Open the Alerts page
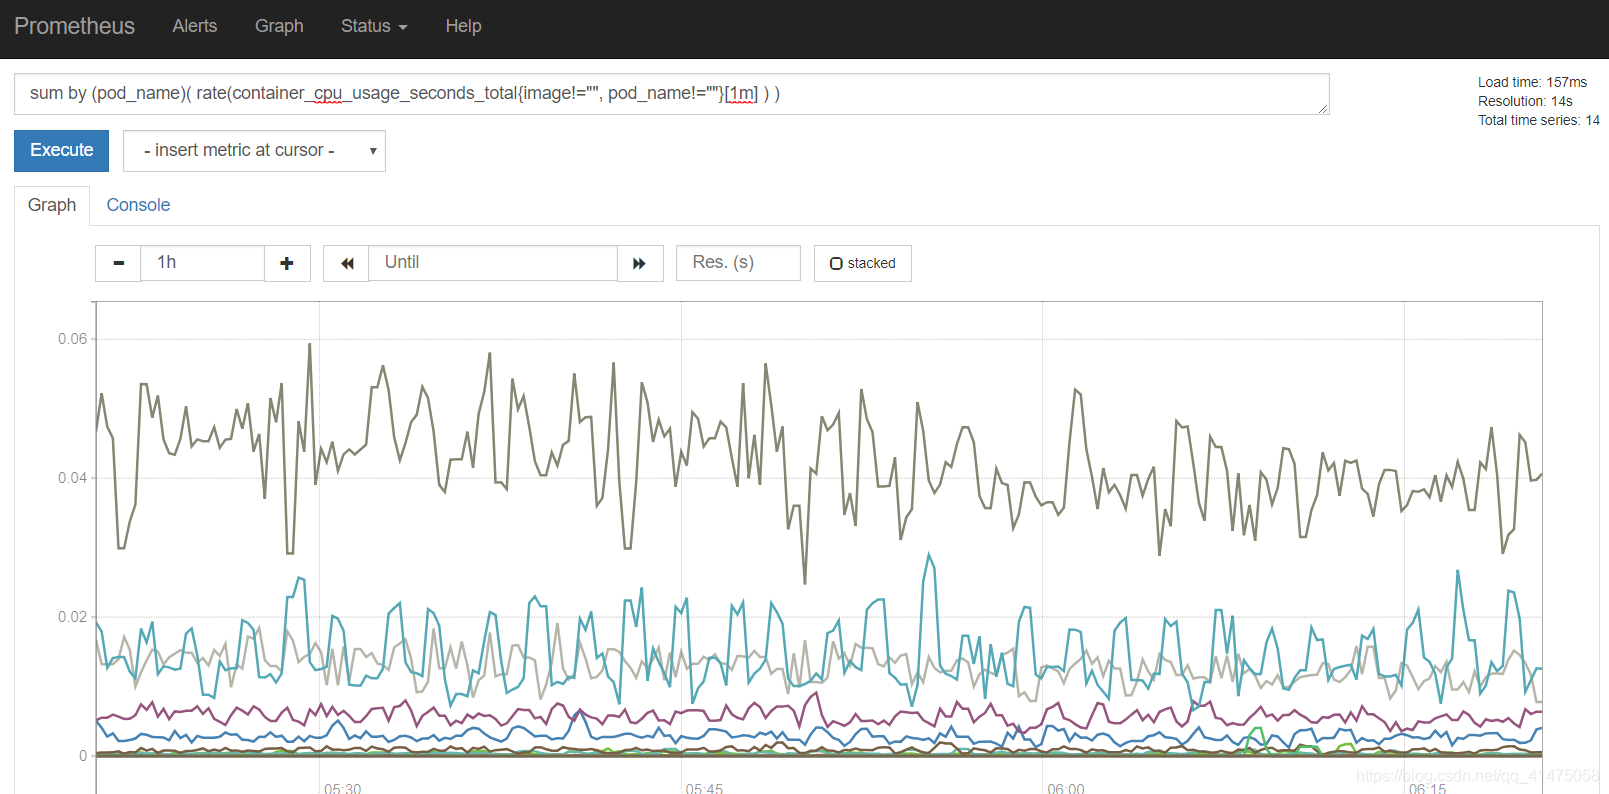Viewport: 1609px width, 794px height. (x=194, y=26)
